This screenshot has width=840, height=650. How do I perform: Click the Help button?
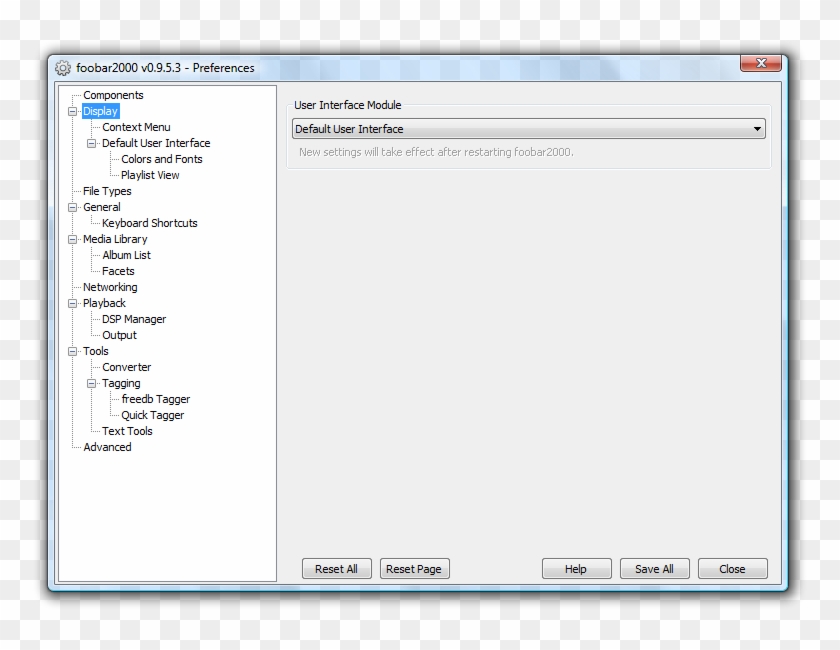576,568
